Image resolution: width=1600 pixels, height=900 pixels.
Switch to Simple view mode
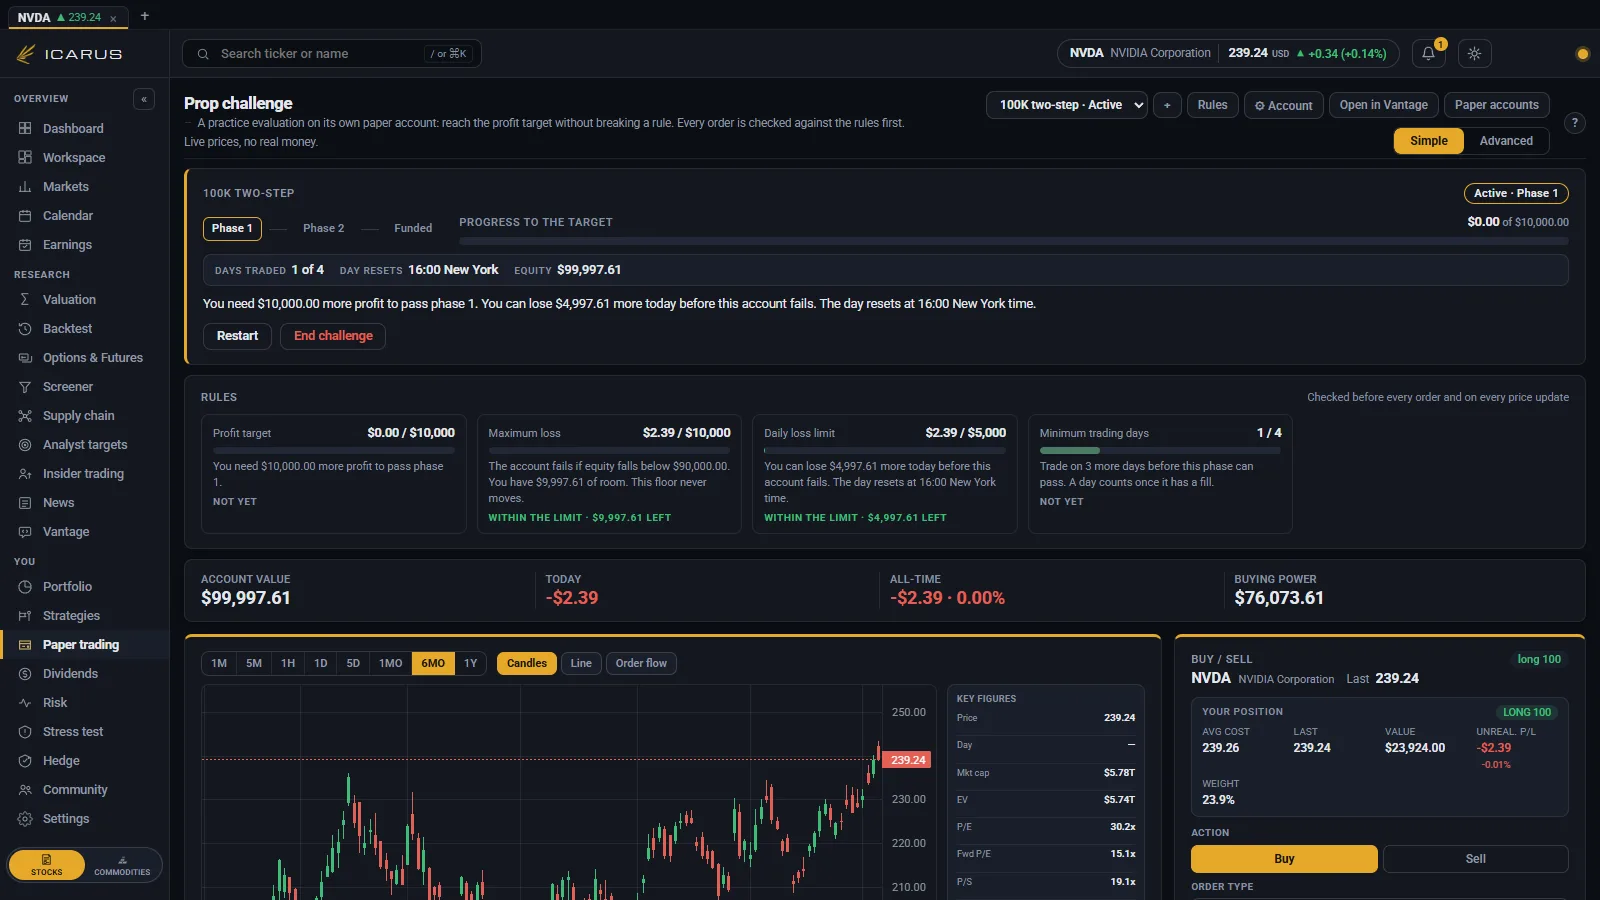1429,141
